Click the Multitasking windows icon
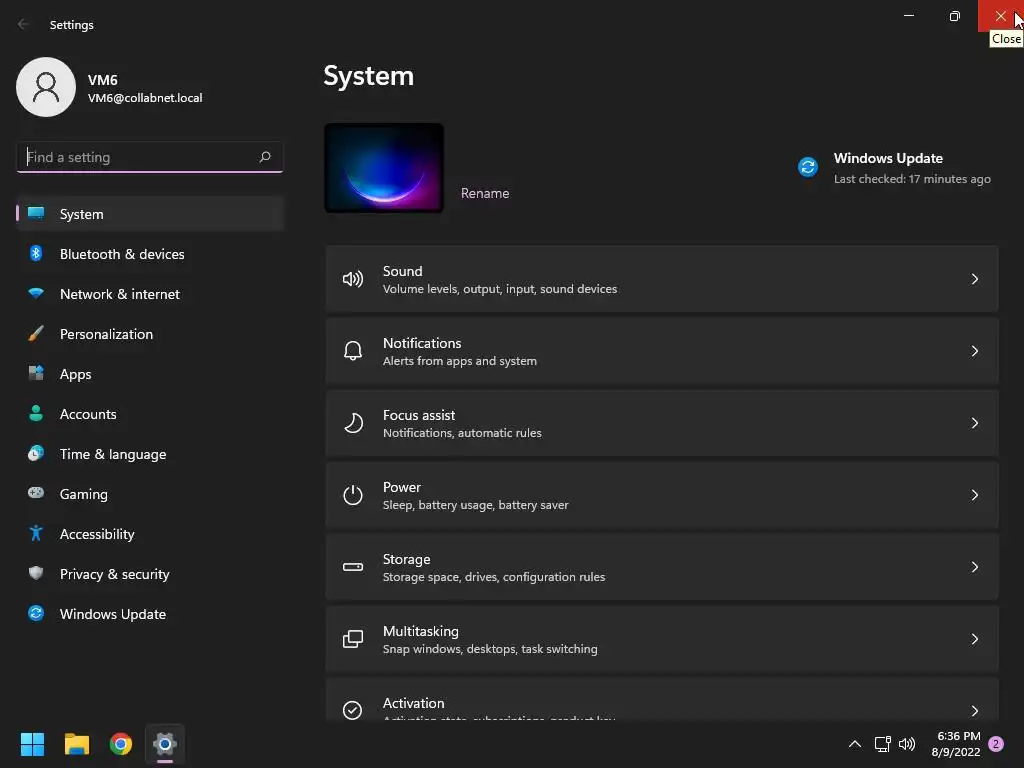1024x768 pixels. tap(353, 639)
